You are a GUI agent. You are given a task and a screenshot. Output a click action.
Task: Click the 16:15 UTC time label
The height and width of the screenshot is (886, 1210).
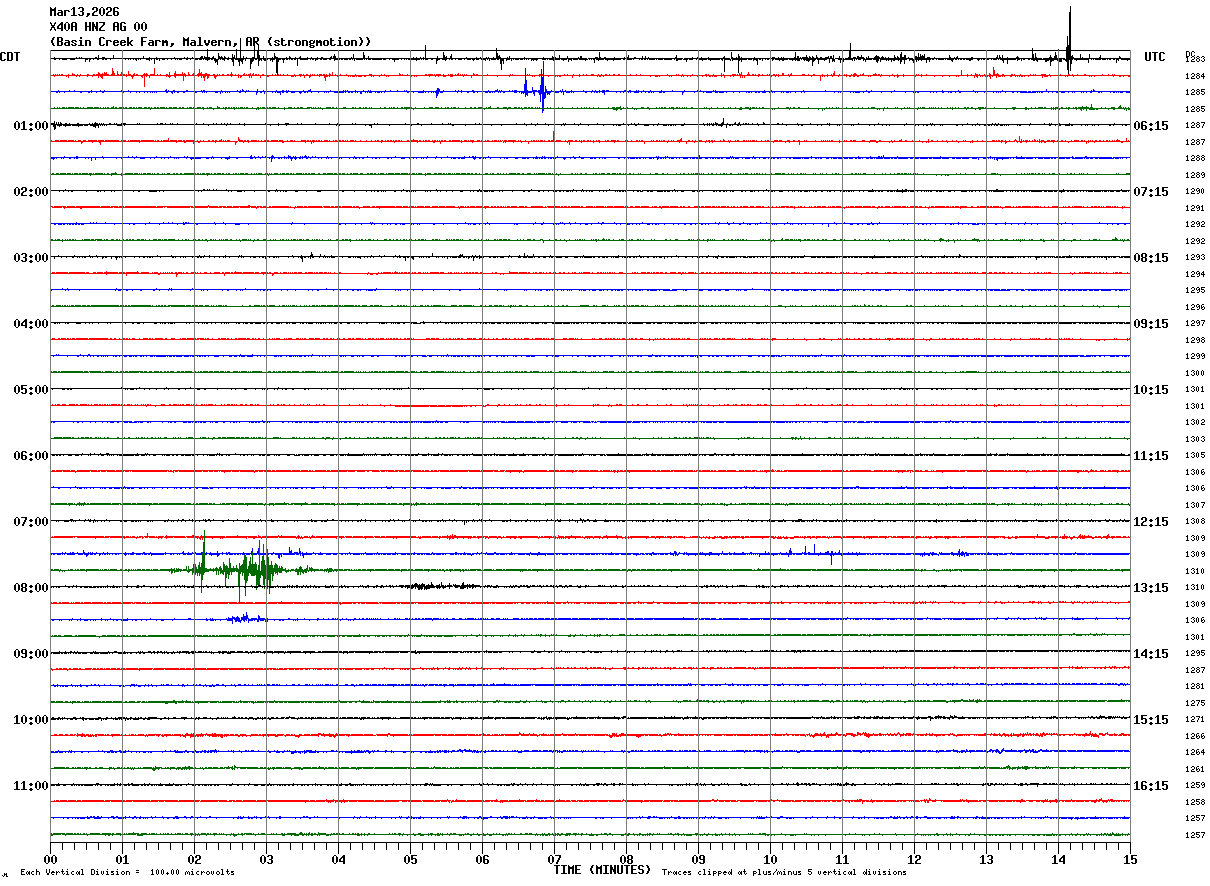[1151, 786]
